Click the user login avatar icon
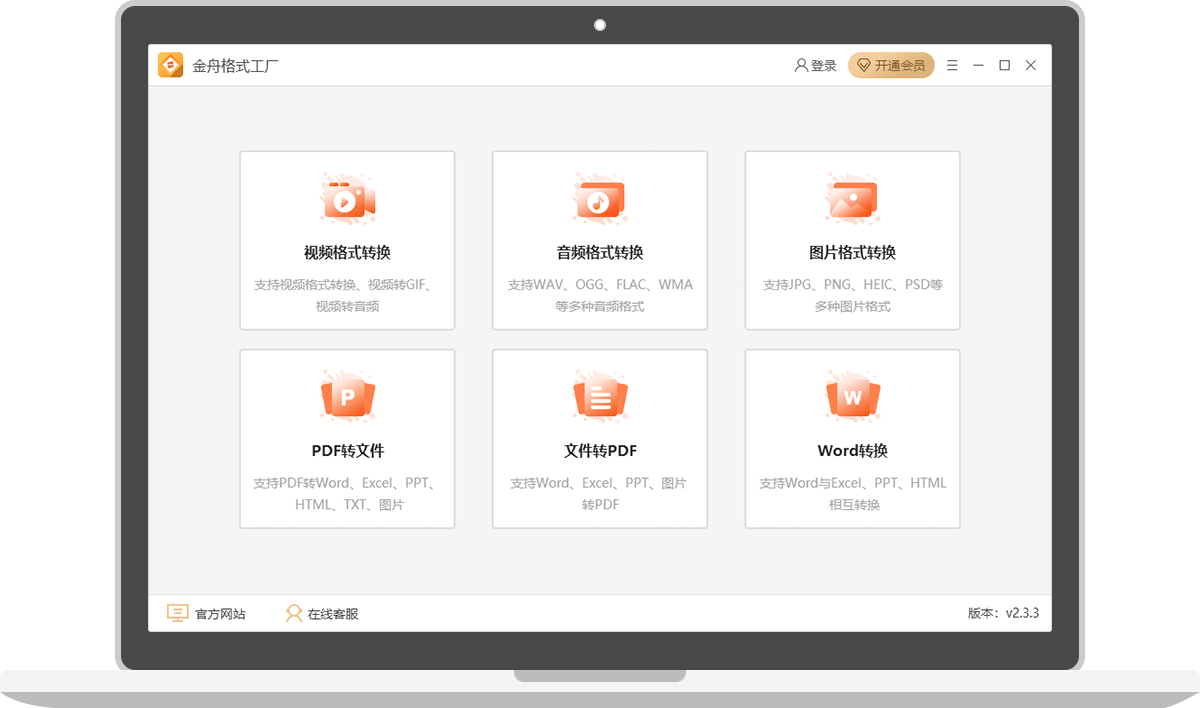The height and width of the screenshot is (708, 1200). point(801,65)
